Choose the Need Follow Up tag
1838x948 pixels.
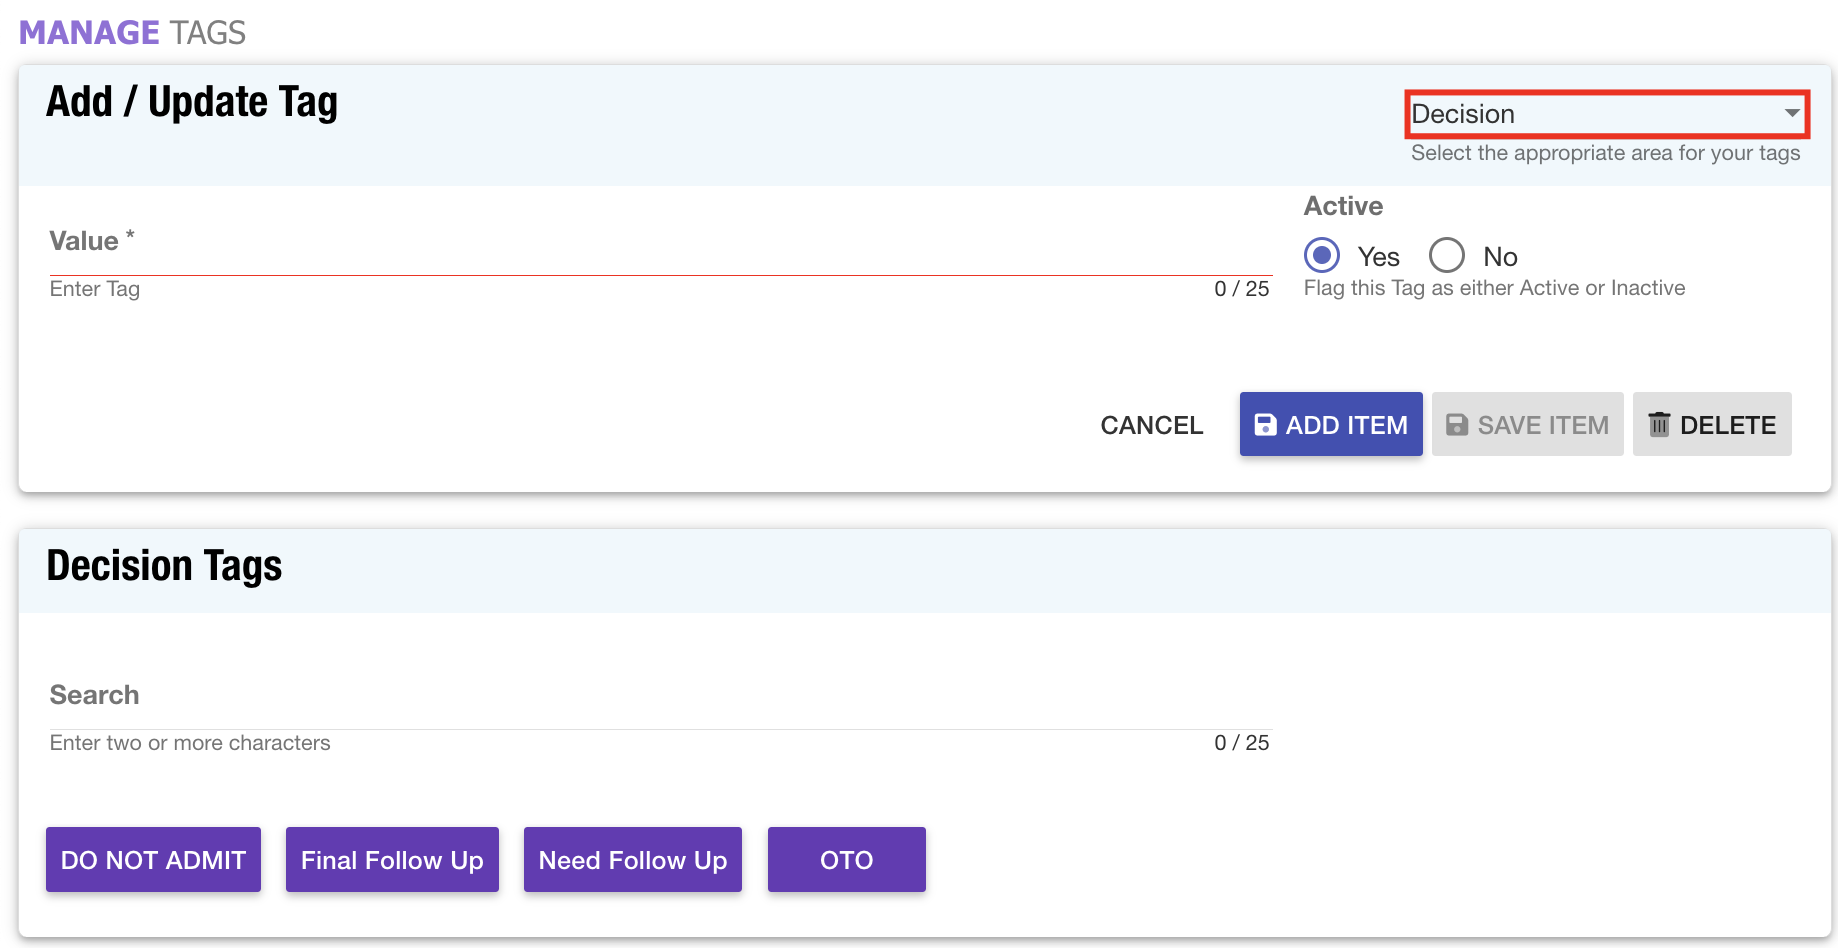coord(633,860)
